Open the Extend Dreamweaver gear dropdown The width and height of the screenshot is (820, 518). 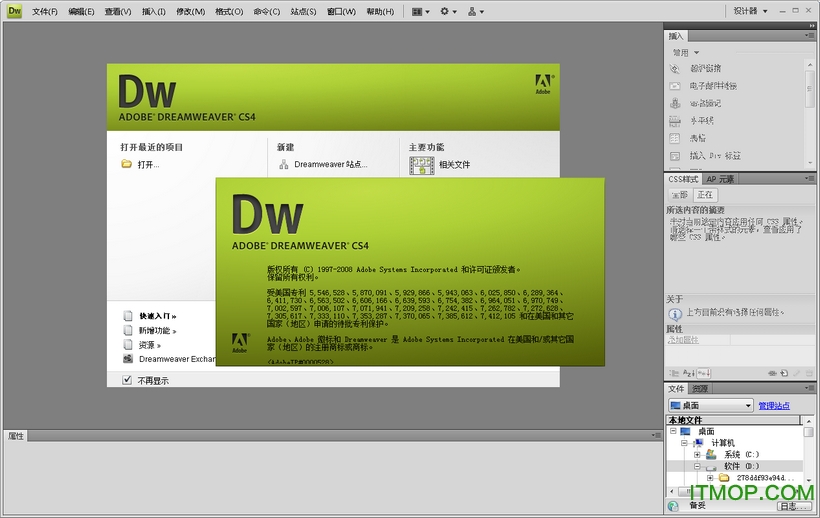pos(448,11)
